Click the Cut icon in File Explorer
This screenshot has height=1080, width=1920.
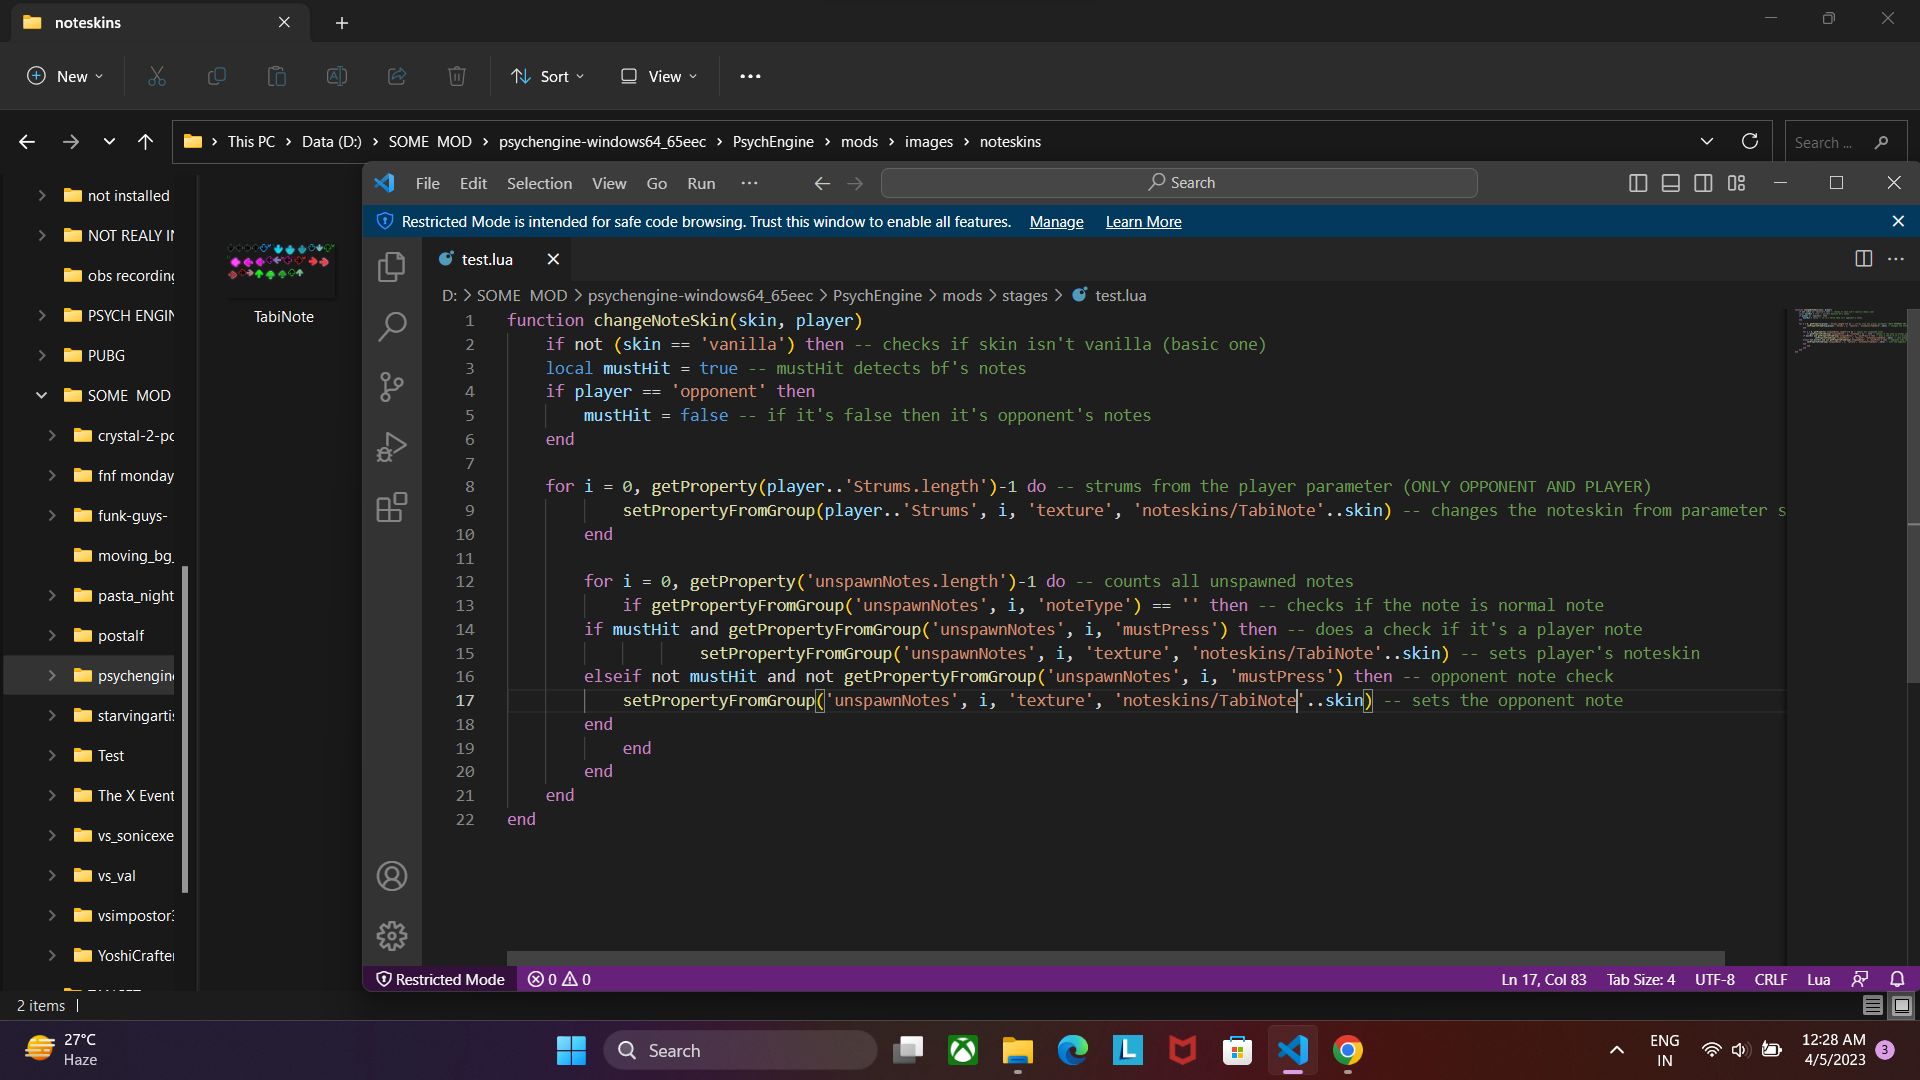pyautogui.click(x=157, y=76)
